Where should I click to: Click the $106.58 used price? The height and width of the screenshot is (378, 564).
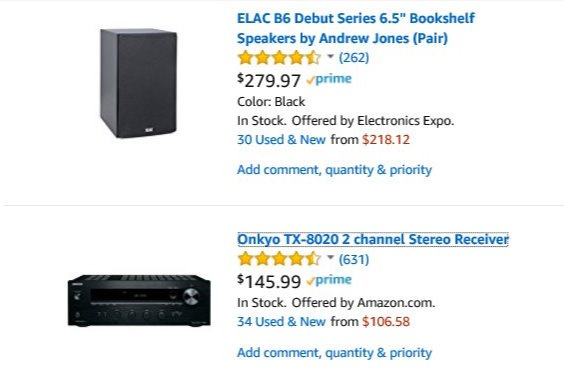[x=386, y=322]
